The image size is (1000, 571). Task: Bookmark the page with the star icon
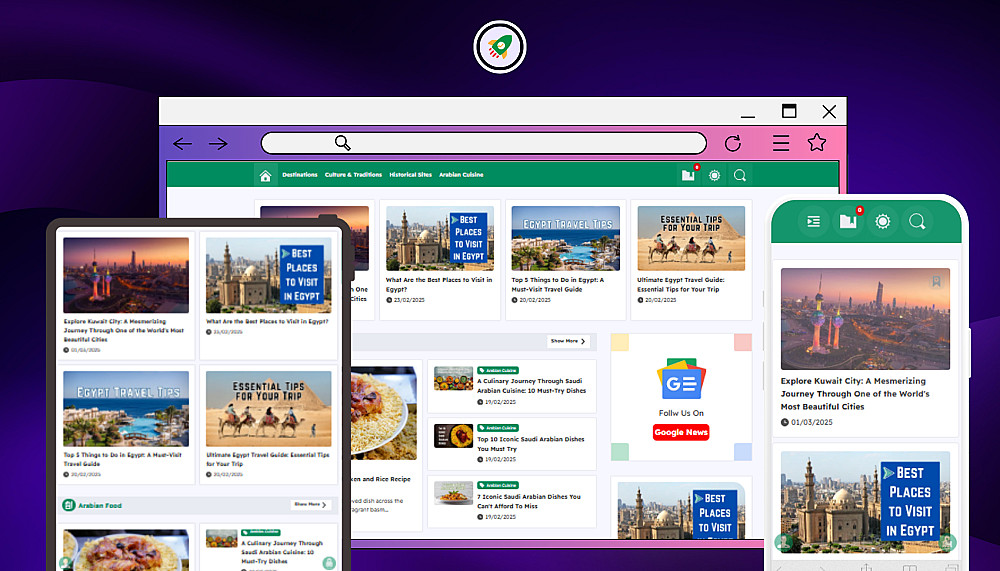[817, 142]
